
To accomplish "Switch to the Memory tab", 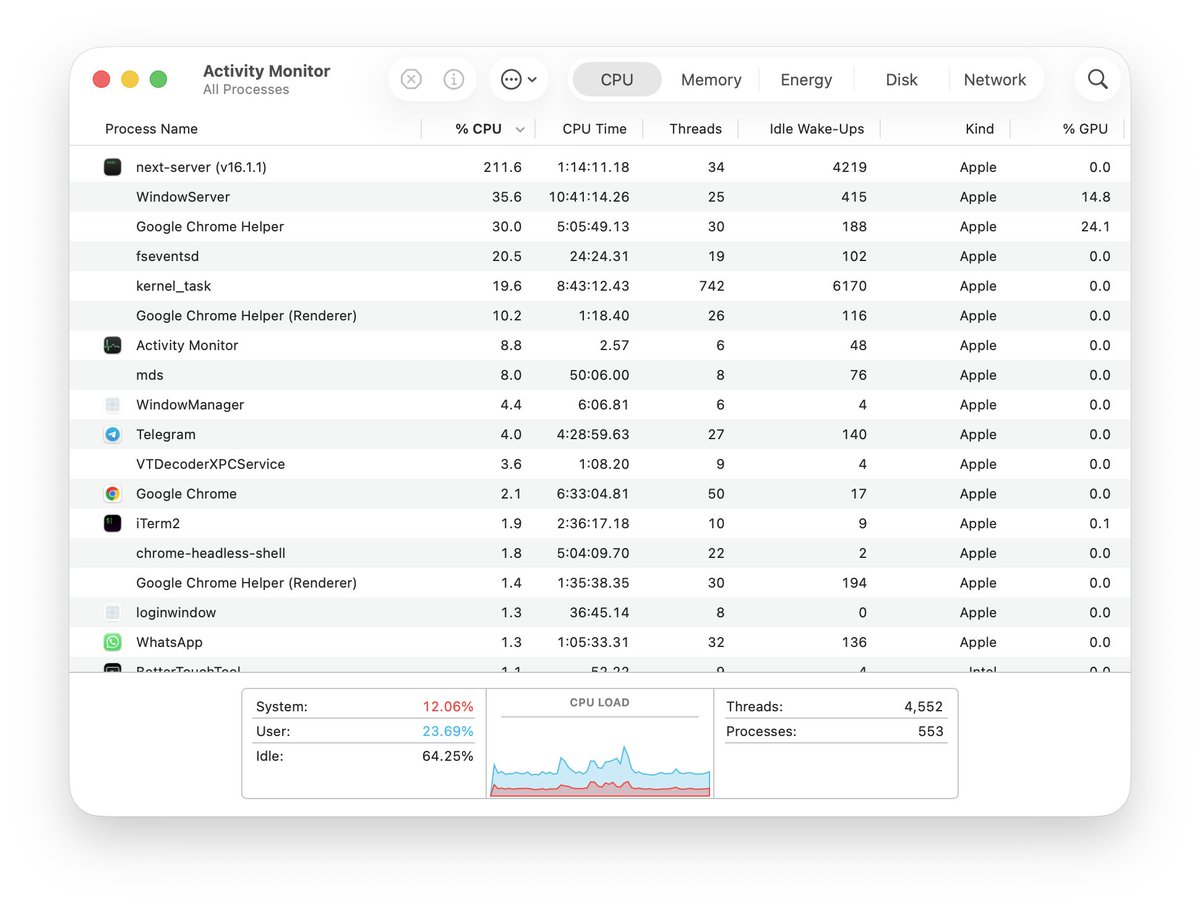I will click(711, 80).
